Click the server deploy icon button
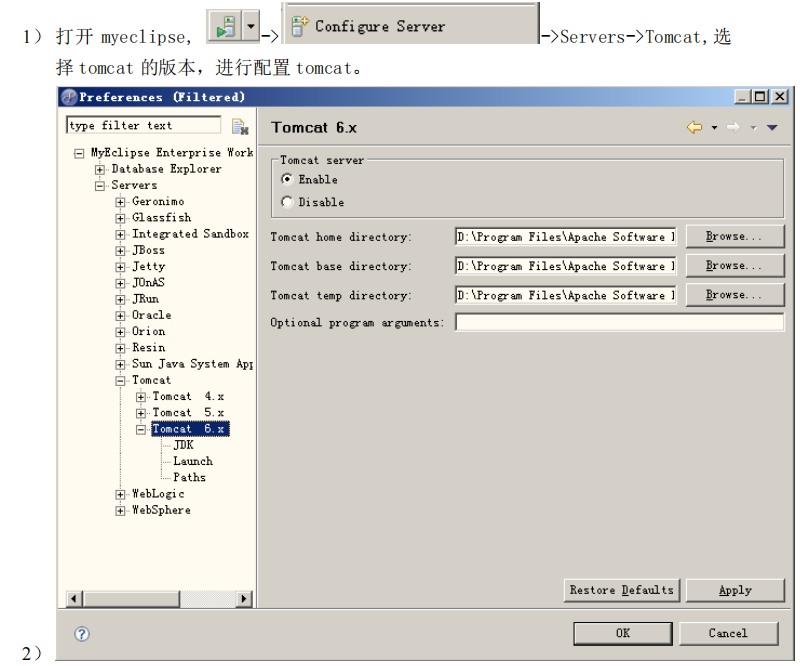The height and width of the screenshot is (666, 803). [224, 26]
